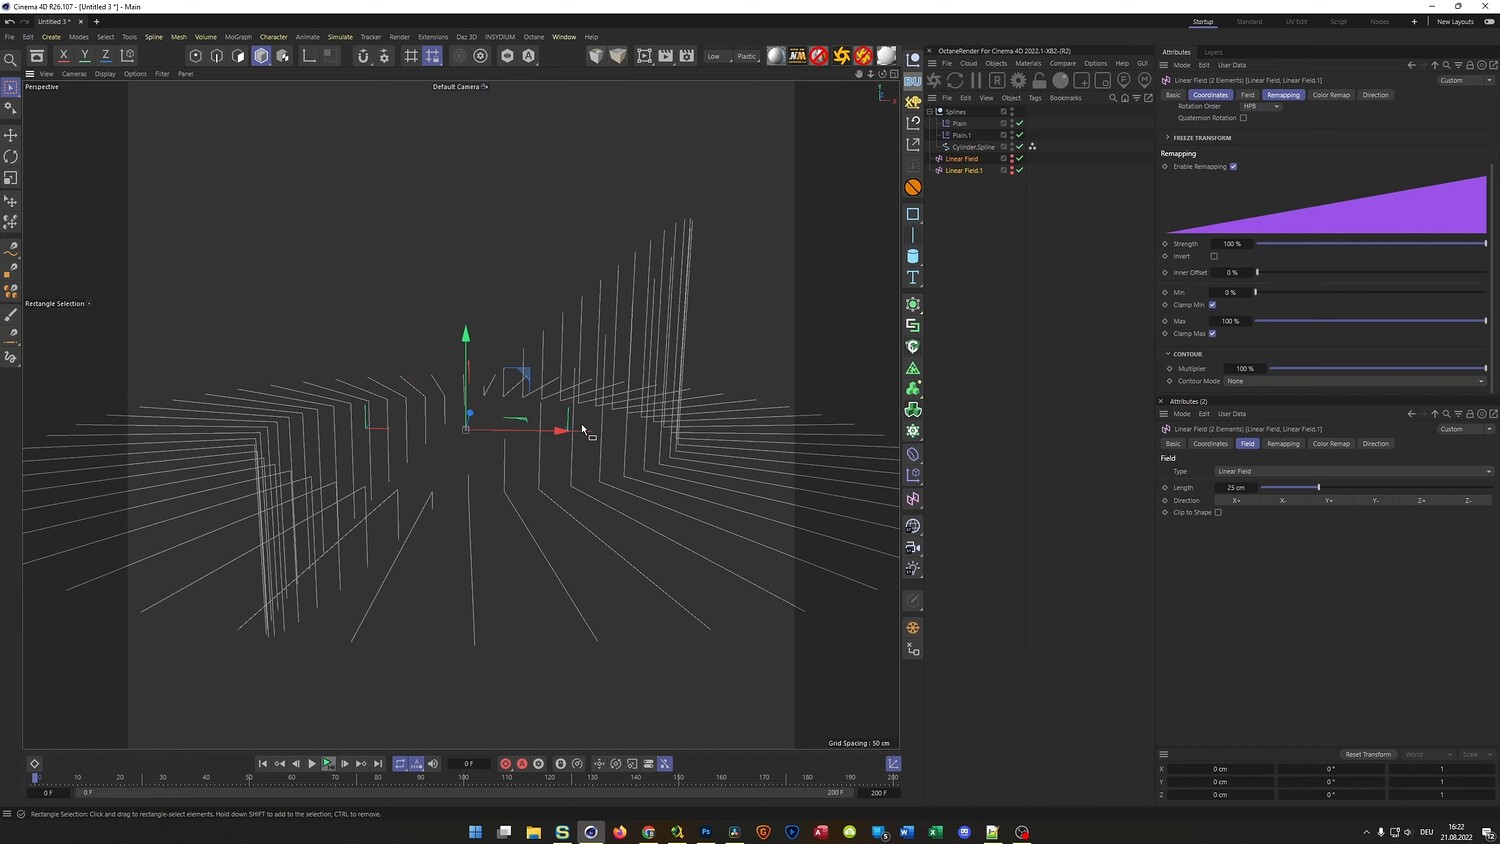The height and width of the screenshot is (844, 1500).
Task: Collapse the Splines tree item
Action: click(929, 112)
